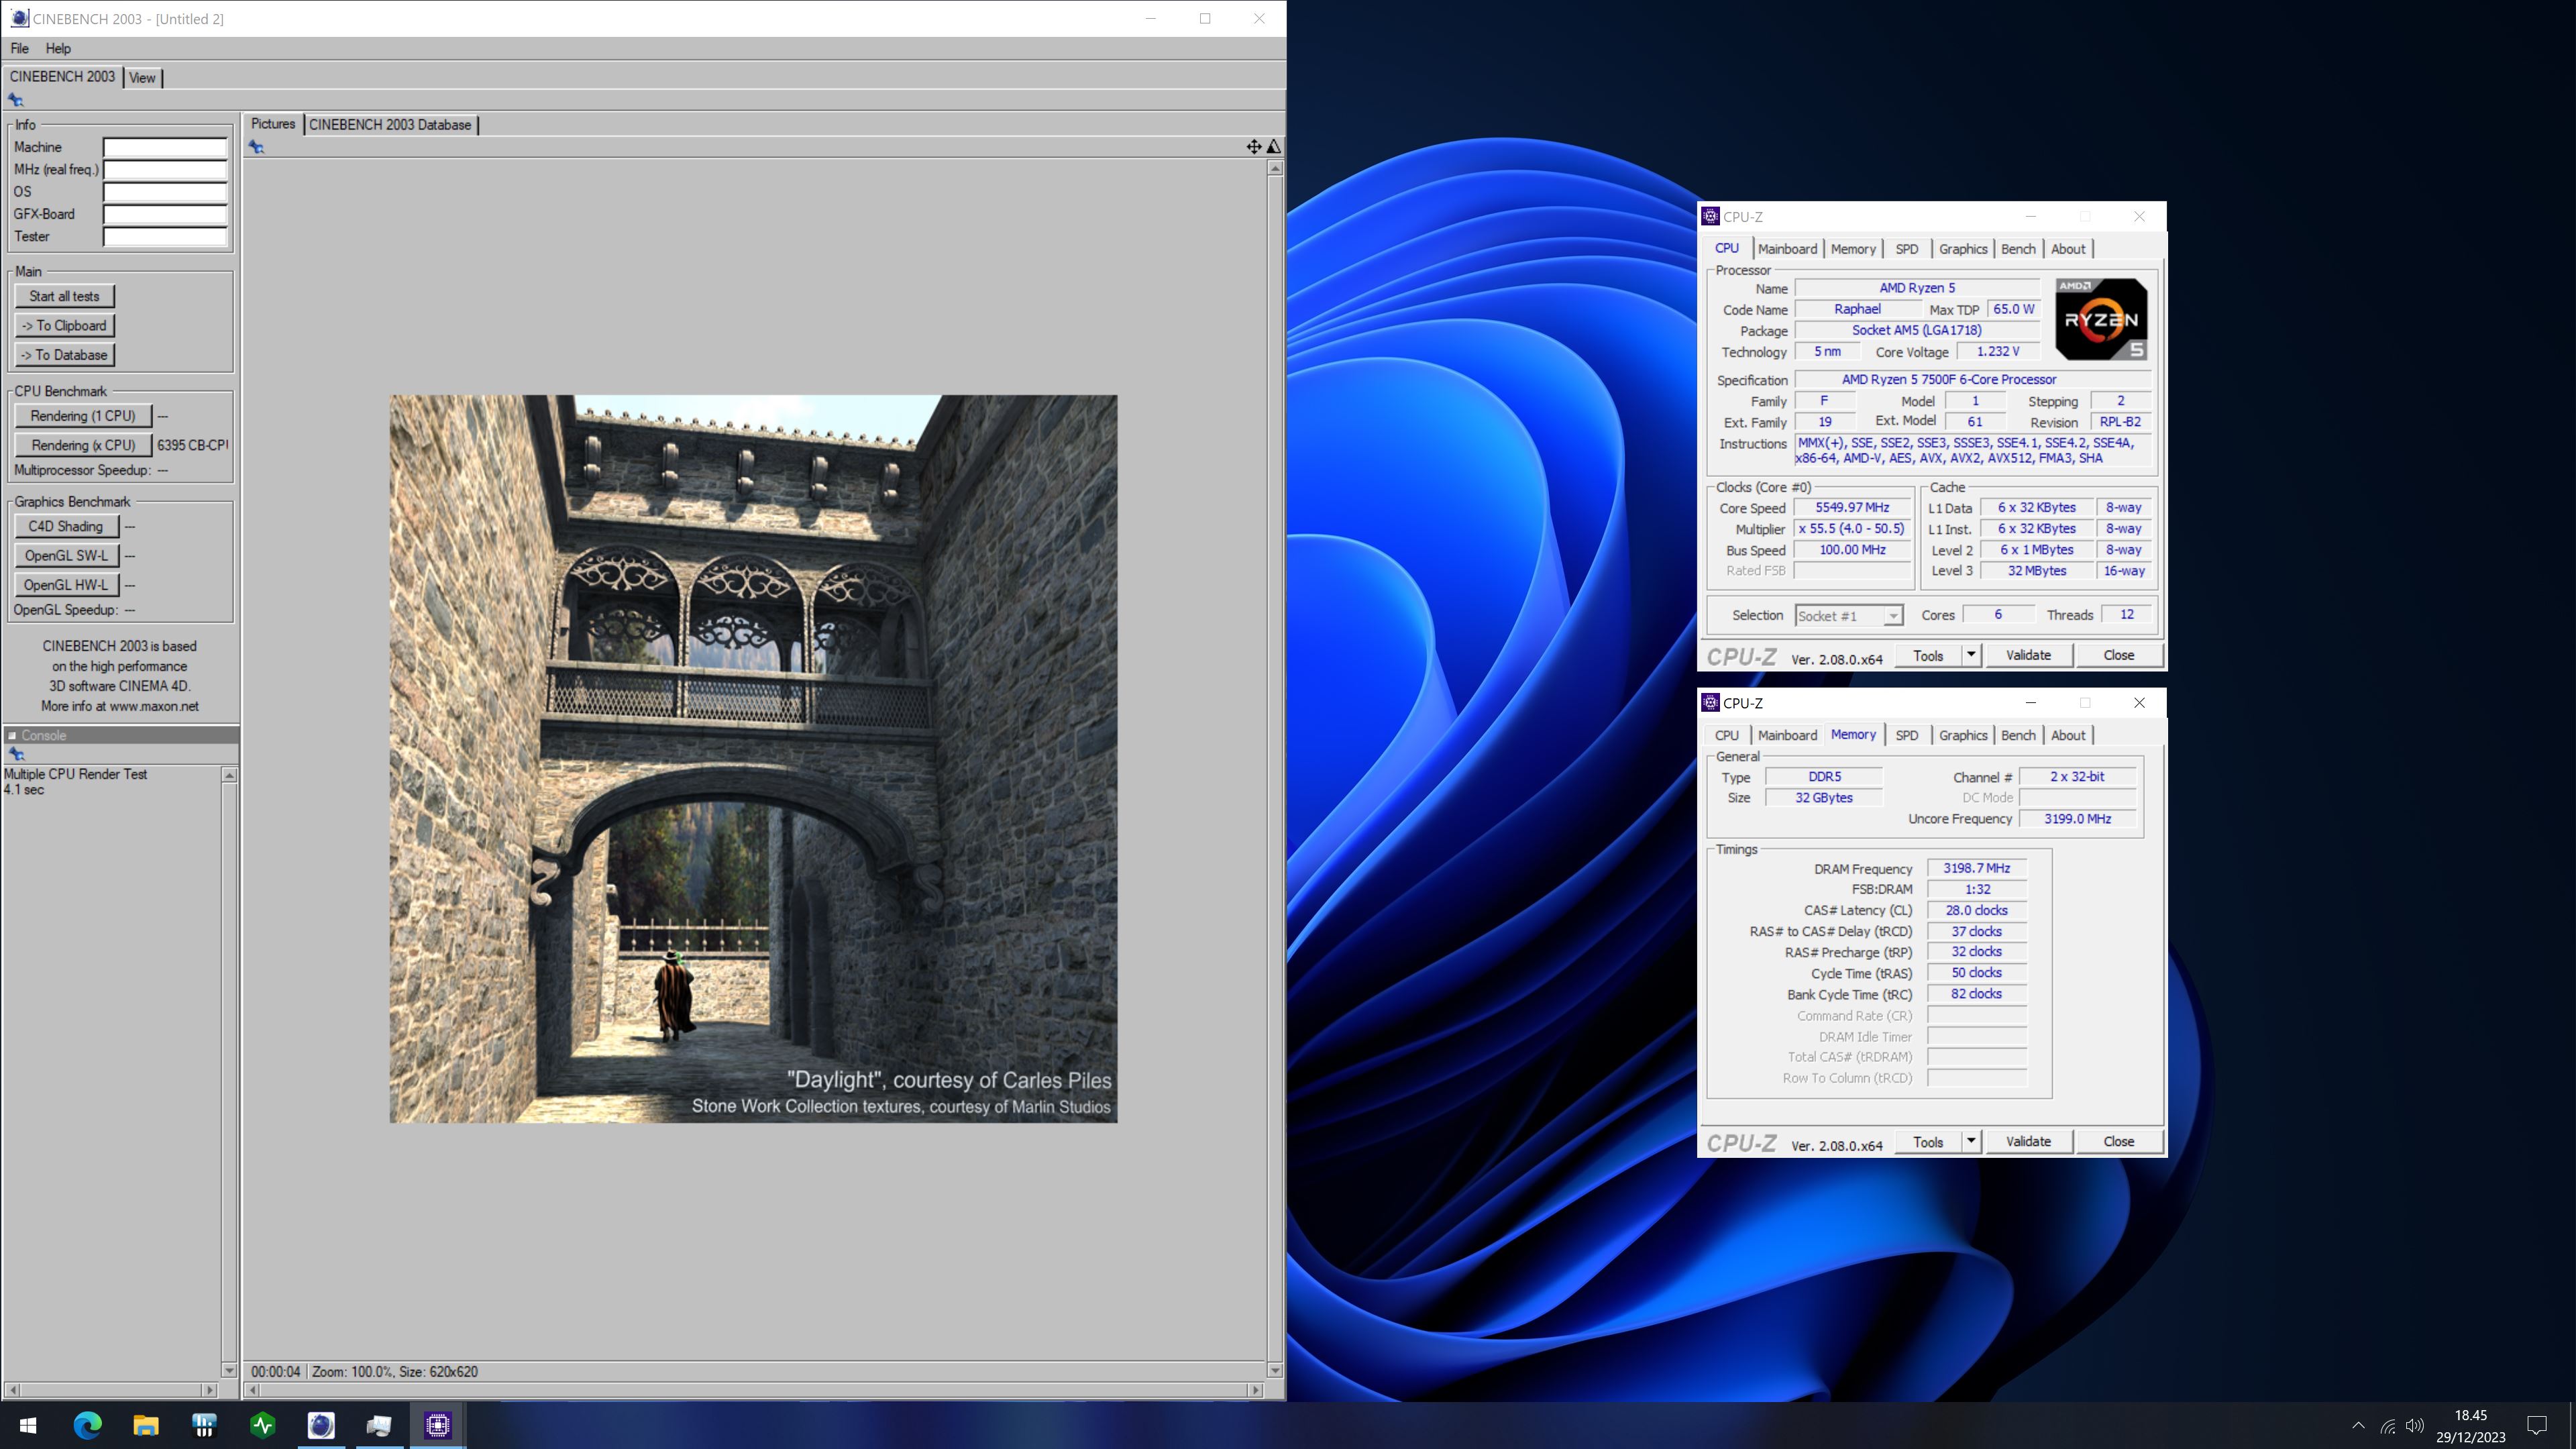Open Tools dropdown arrow in upper CPU-Z

point(1970,655)
